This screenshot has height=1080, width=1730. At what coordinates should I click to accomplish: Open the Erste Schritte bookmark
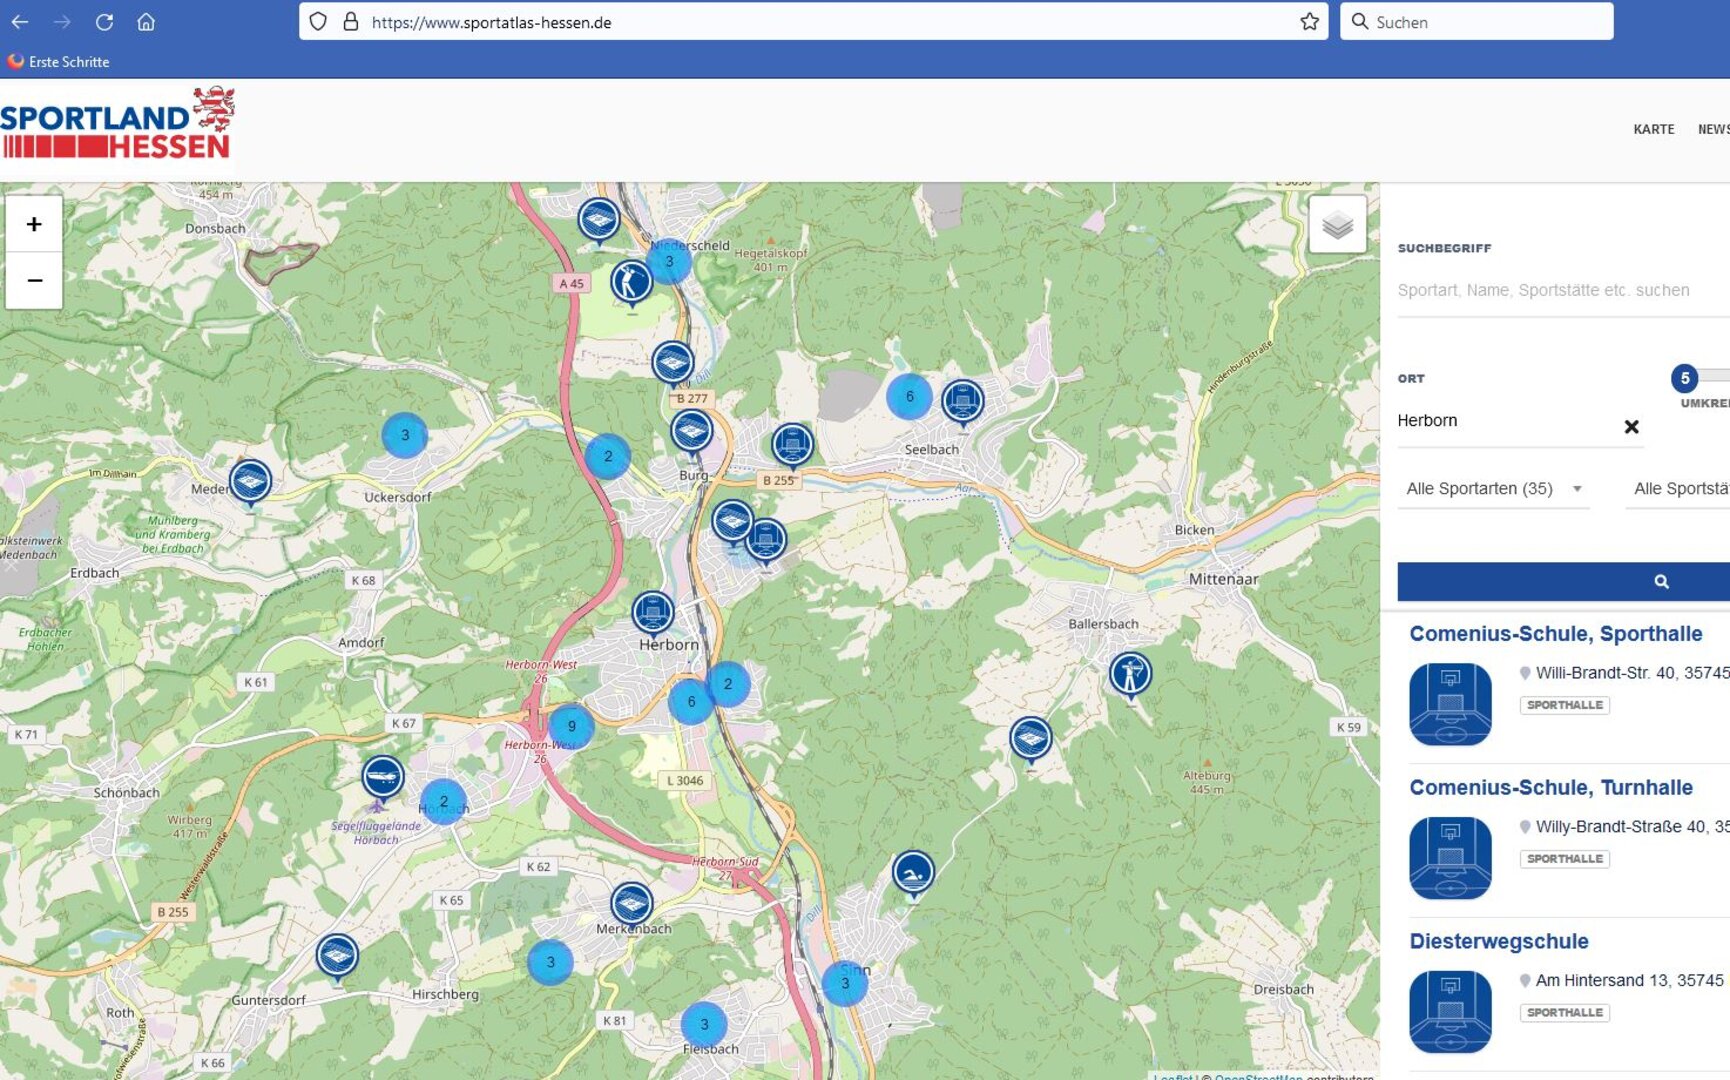tap(58, 61)
